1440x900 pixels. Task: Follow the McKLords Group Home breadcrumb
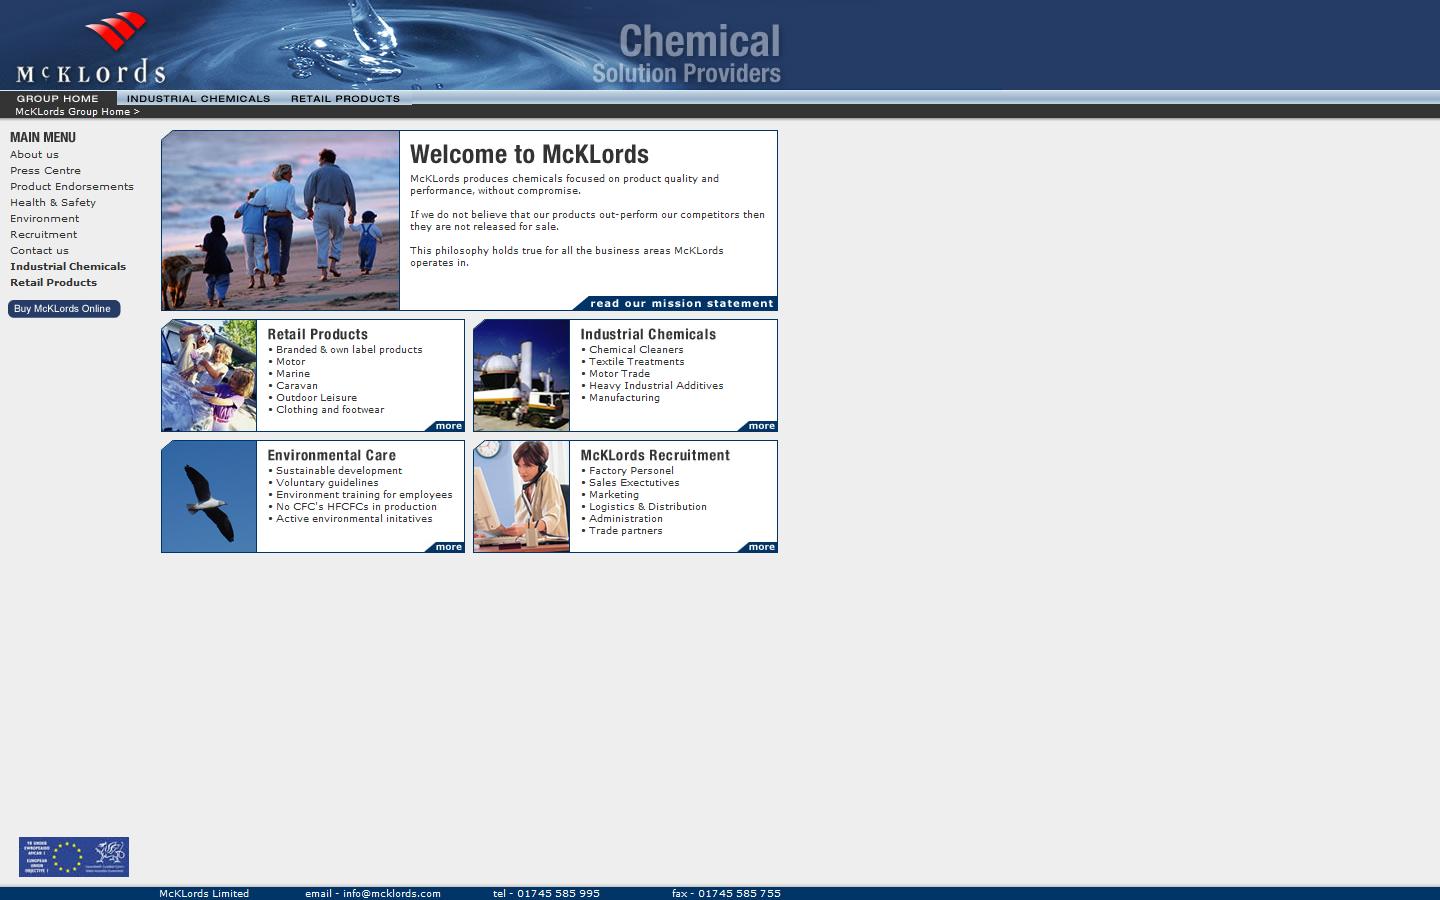point(74,111)
